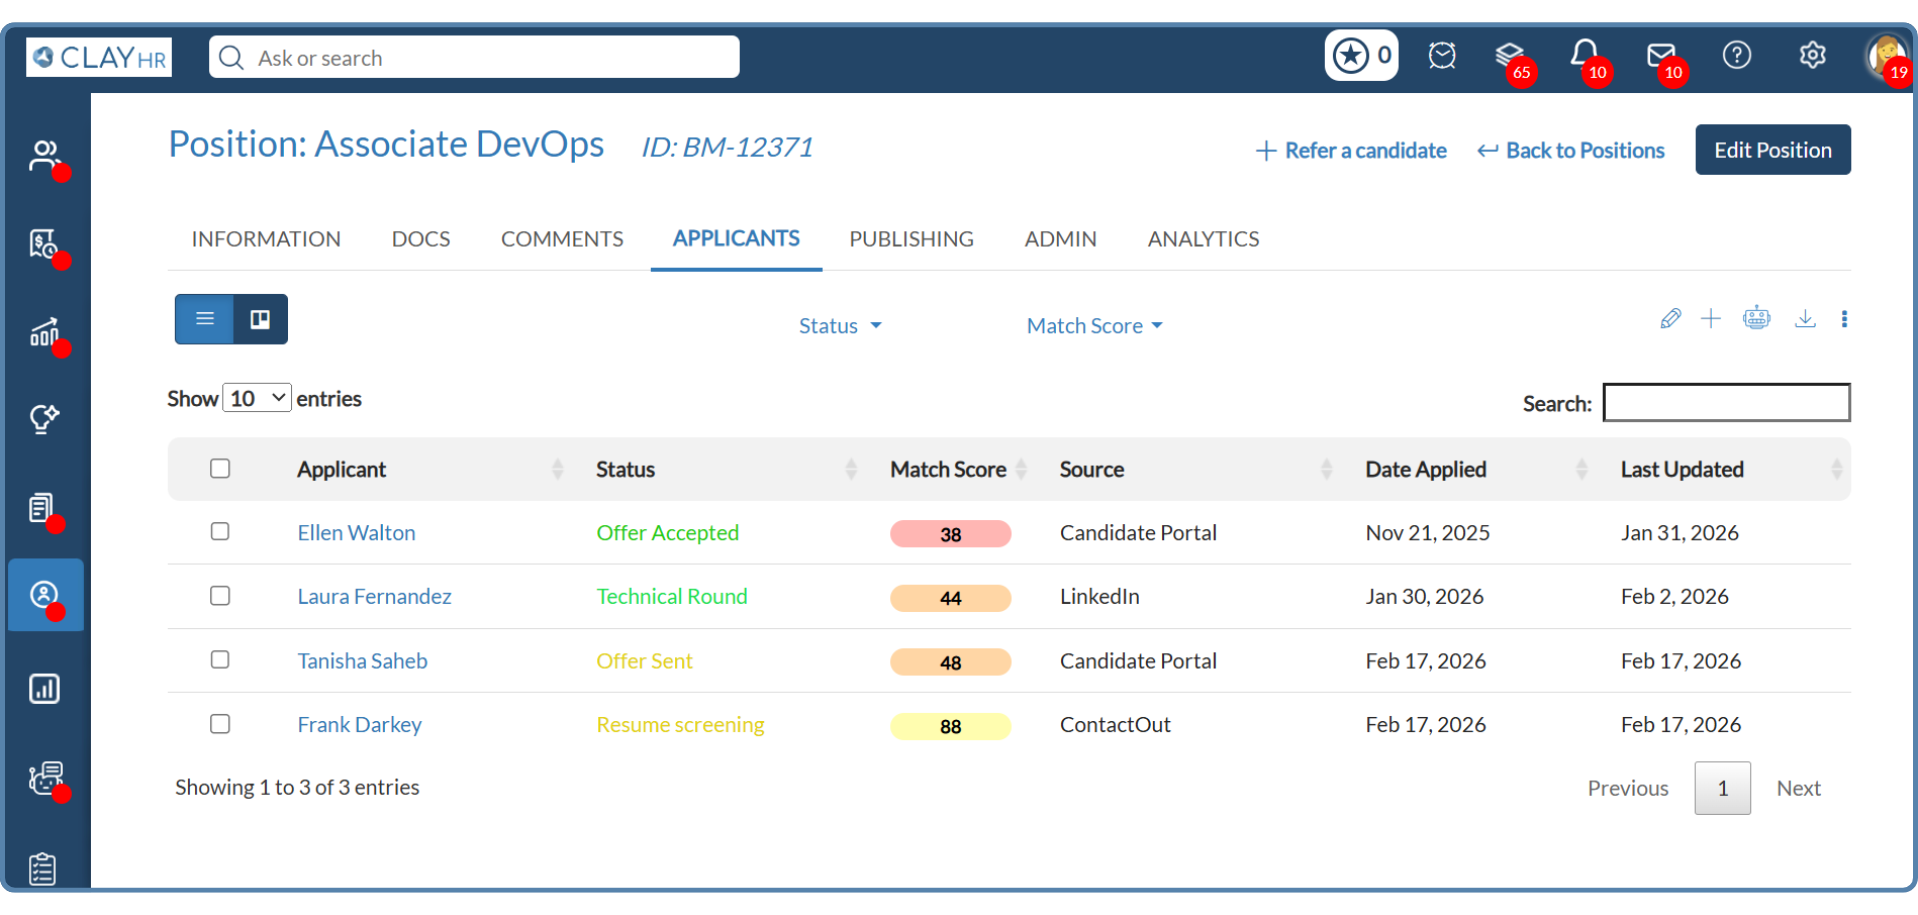Screen dimensions: 1918x915
Task: Open the settings gear
Action: 1812,55
